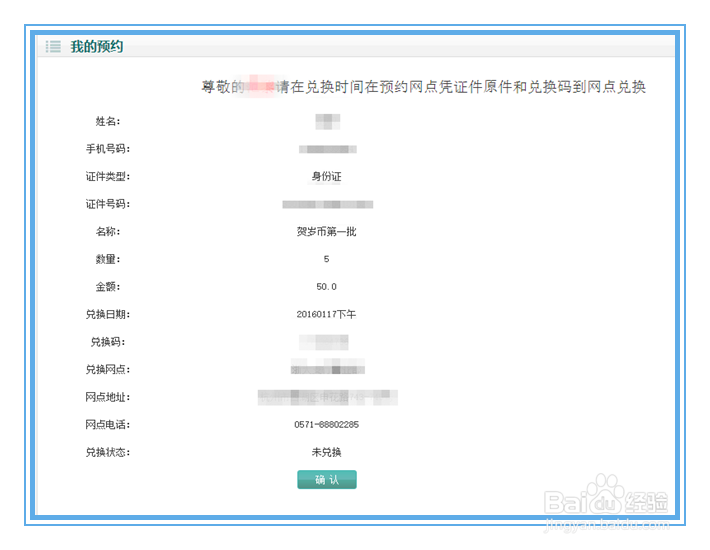The width and height of the screenshot is (710, 550).
Task: Select the 我的预约 heading text
Action: coord(96,46)
